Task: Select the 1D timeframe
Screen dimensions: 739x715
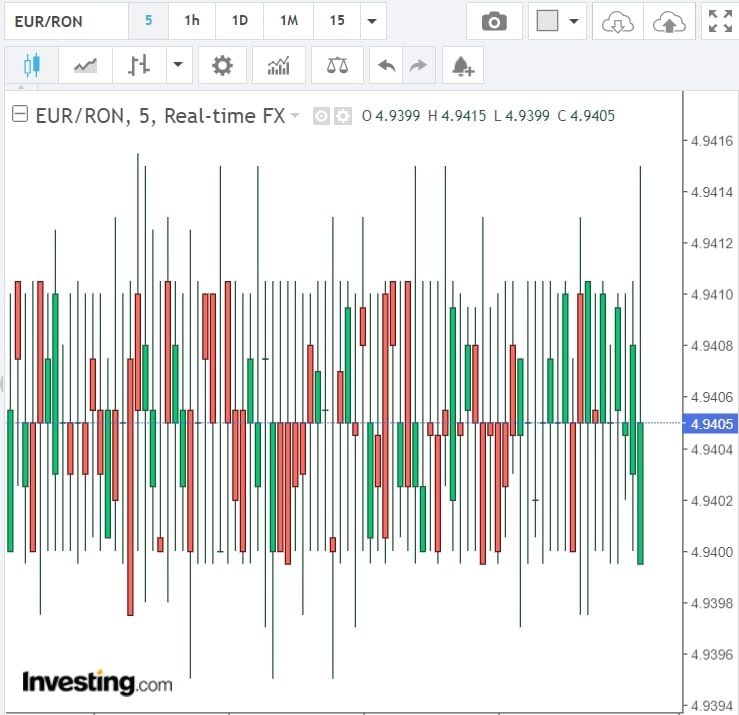Action: click(240, 21)
